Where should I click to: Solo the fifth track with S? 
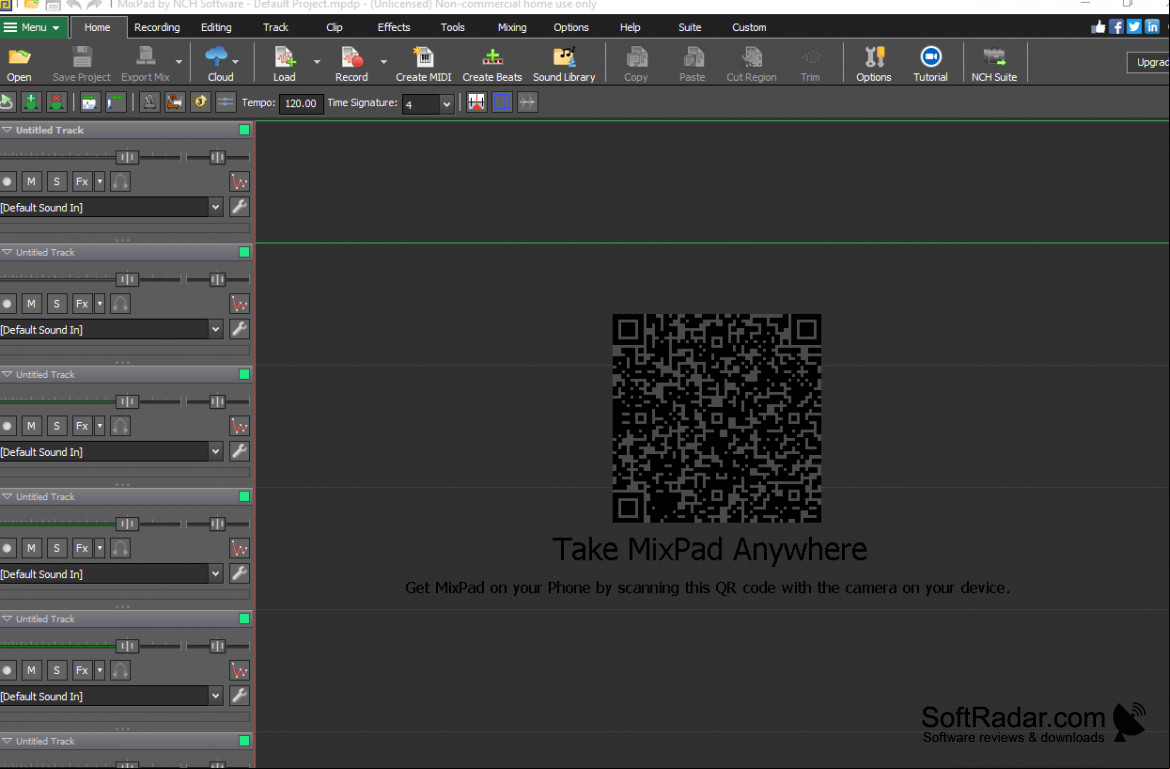pyautogui.click(x=57, y=671)
